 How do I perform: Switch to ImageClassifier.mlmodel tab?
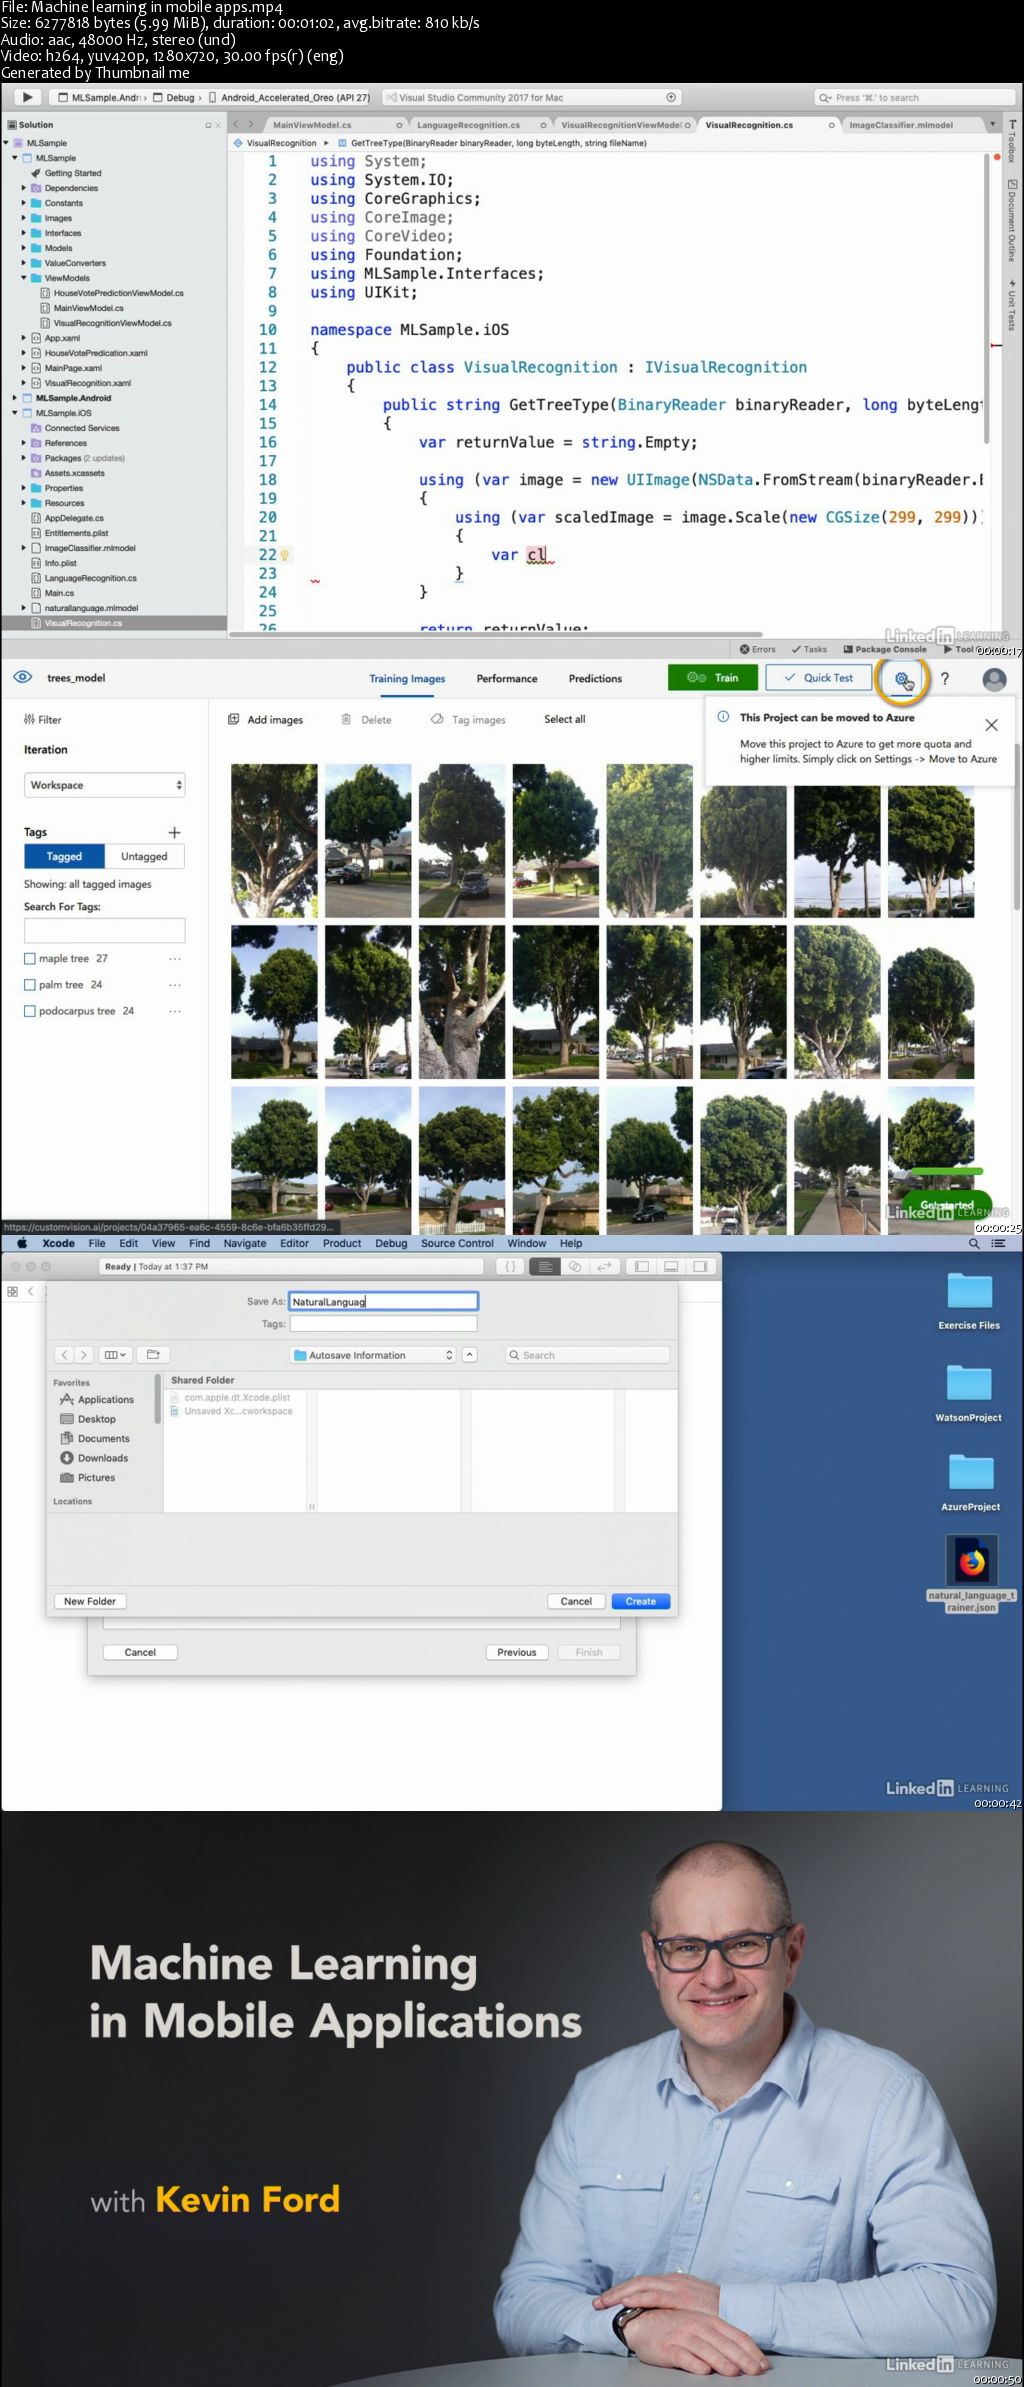(x=900, y=125)
